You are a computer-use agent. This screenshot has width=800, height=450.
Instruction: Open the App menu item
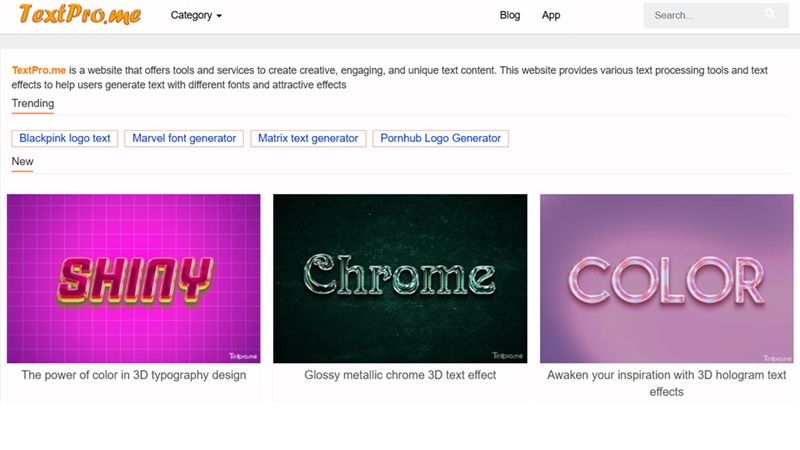pyautogui.click(x=551, y=15)
